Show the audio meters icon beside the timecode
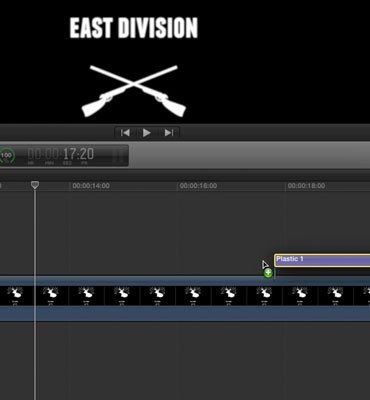The width and height of the screenshot is (370, 400). tap(119, 156)
